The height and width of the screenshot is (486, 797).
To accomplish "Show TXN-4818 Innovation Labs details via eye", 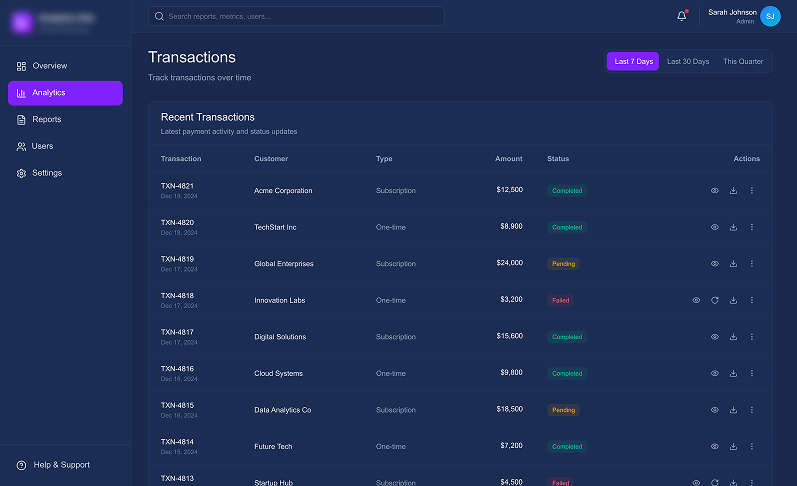I will [696, 300].
